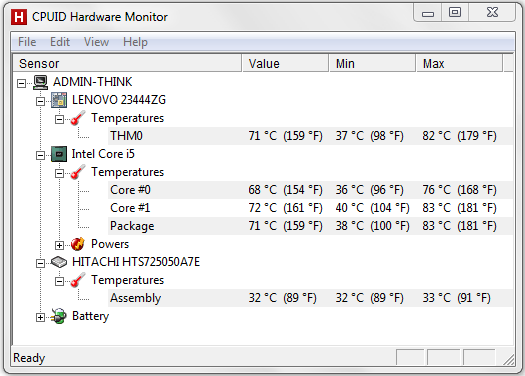Click thermometer icon under LENOVO 23444ZG

(78, 118)
